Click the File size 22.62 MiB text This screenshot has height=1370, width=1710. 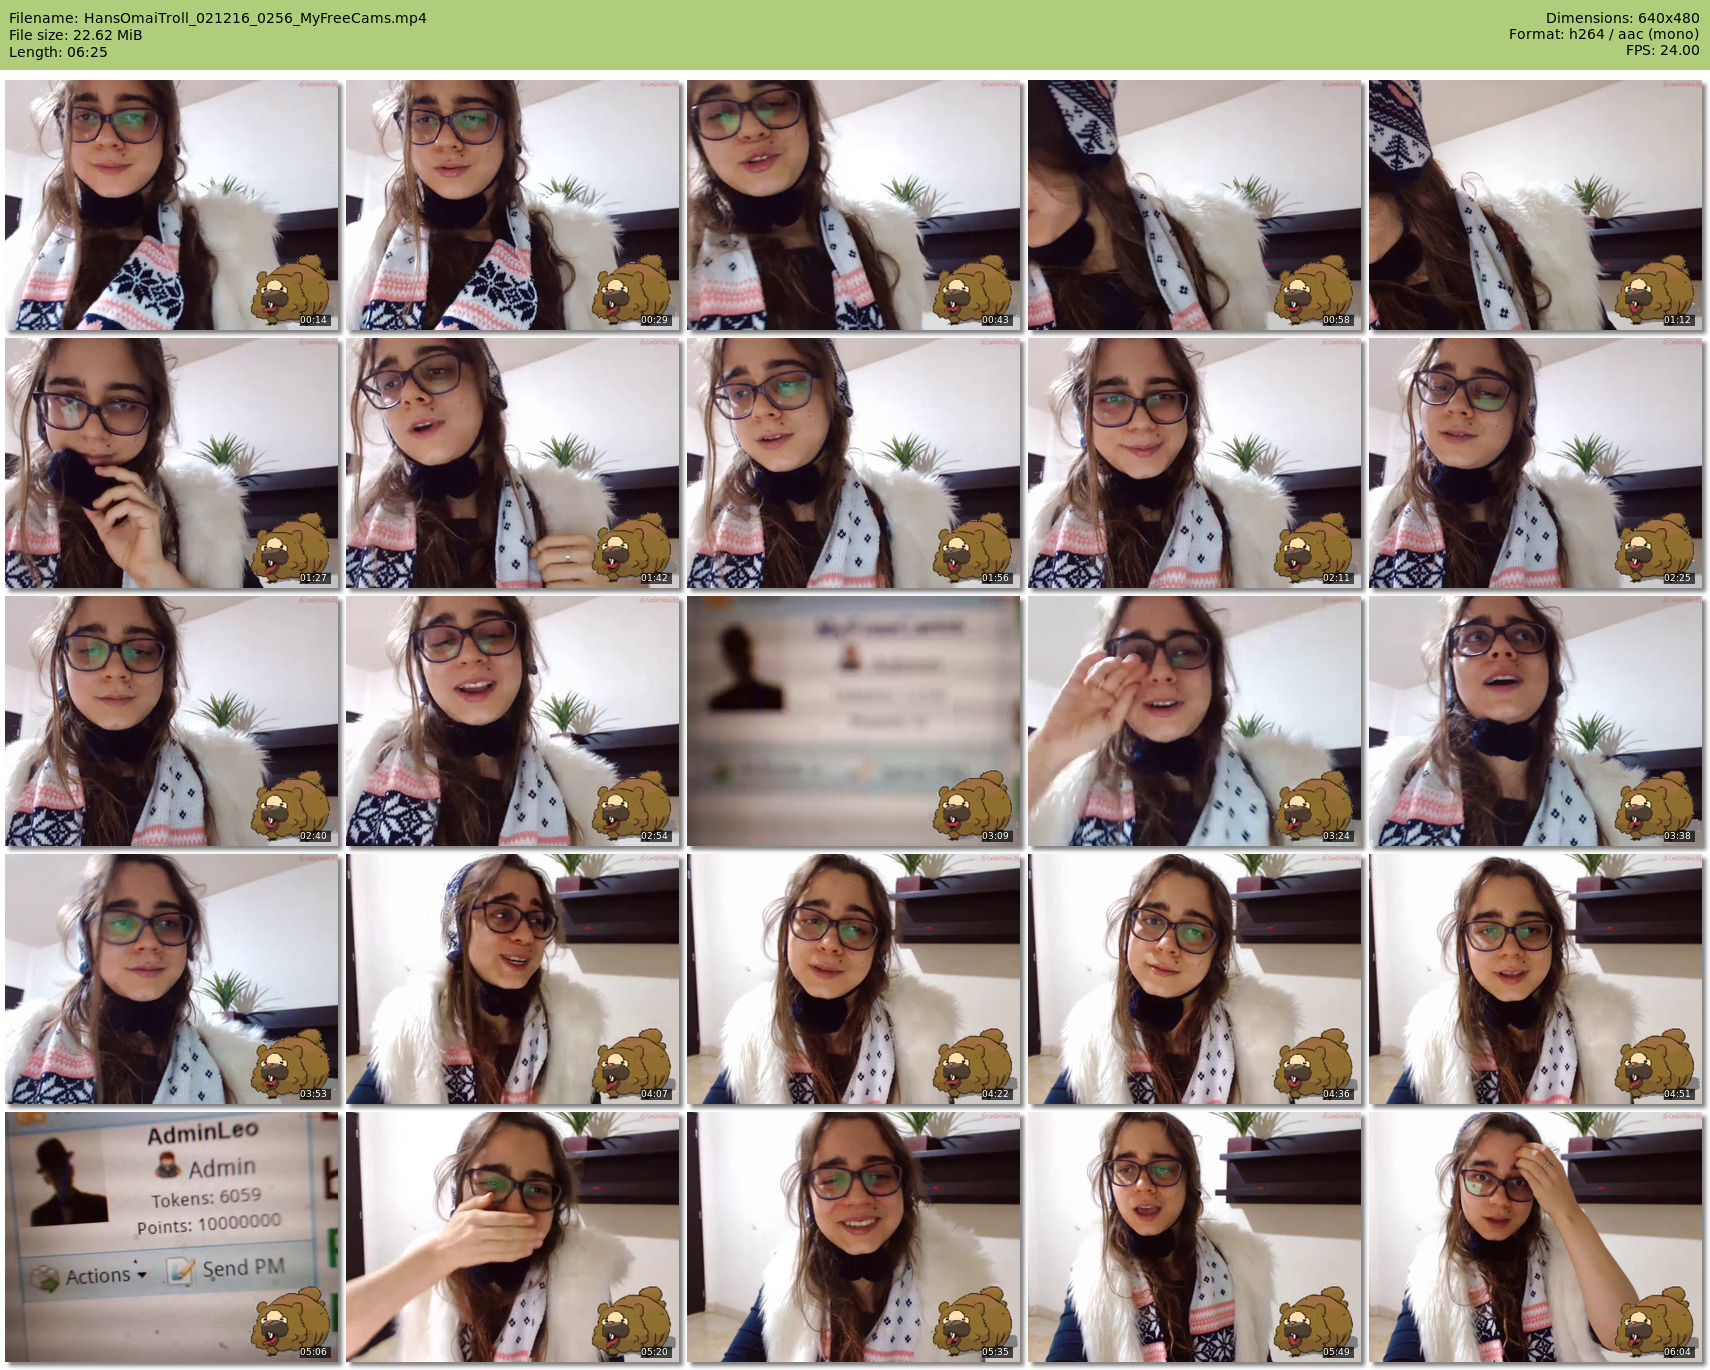(x=76, y=35)
